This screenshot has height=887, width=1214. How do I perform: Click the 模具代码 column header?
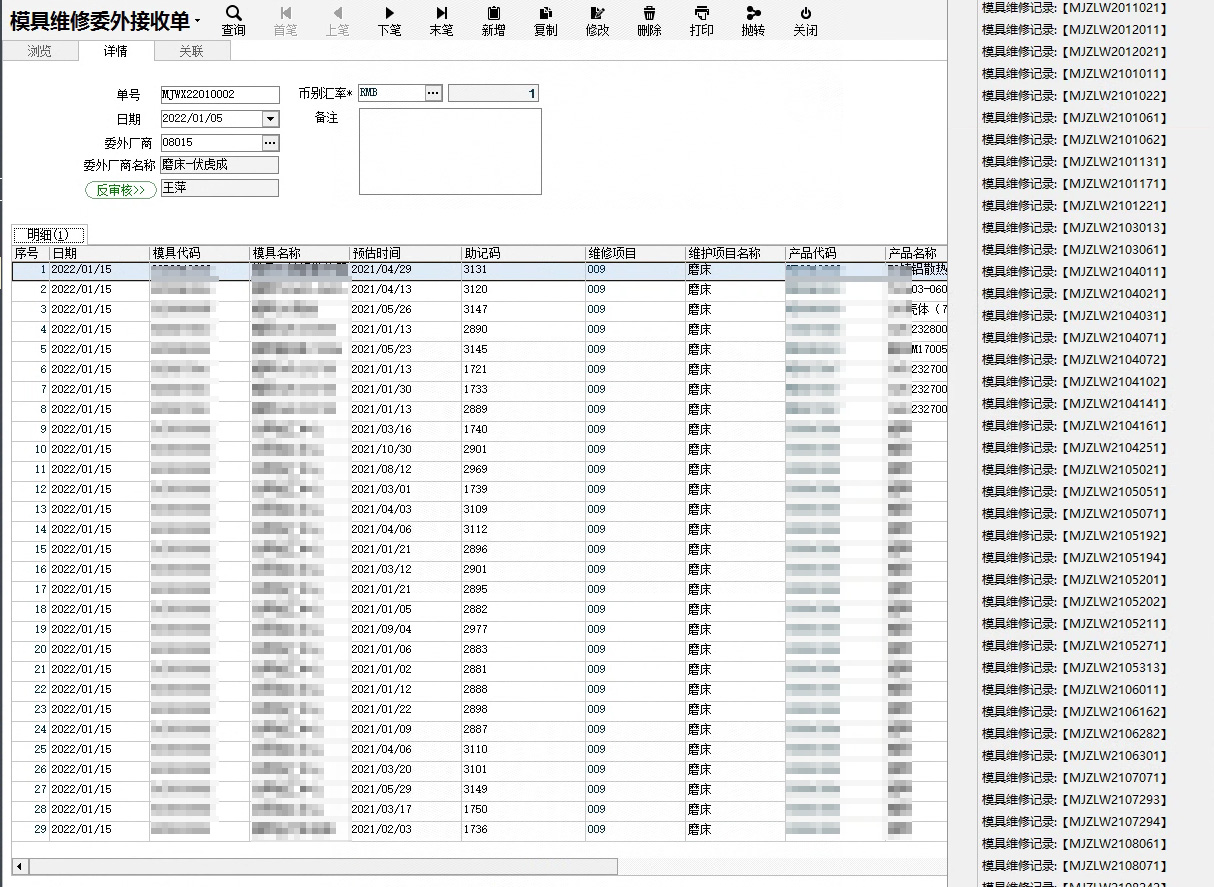pos(200,253)
